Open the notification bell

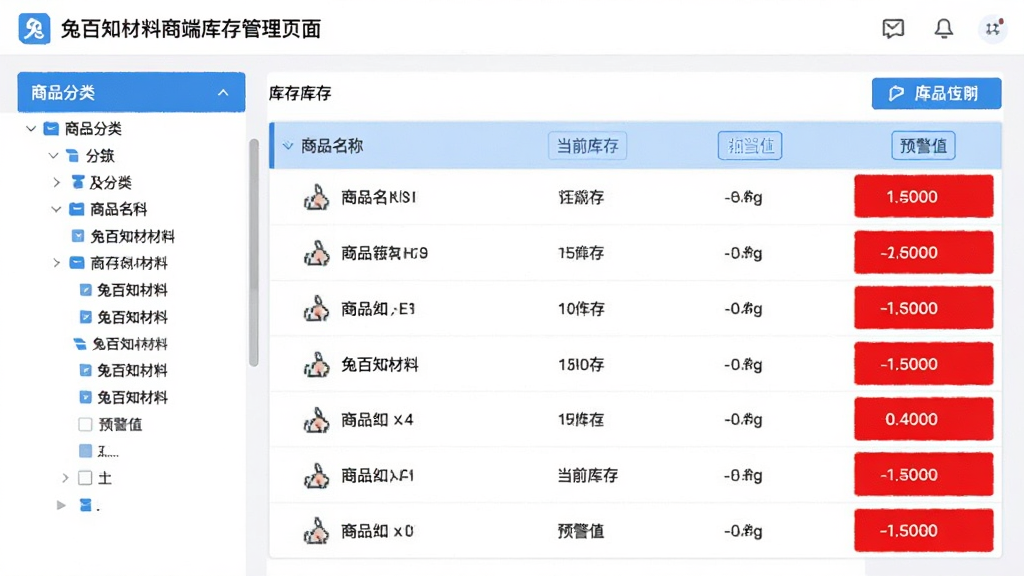click(x=943, y=28)
